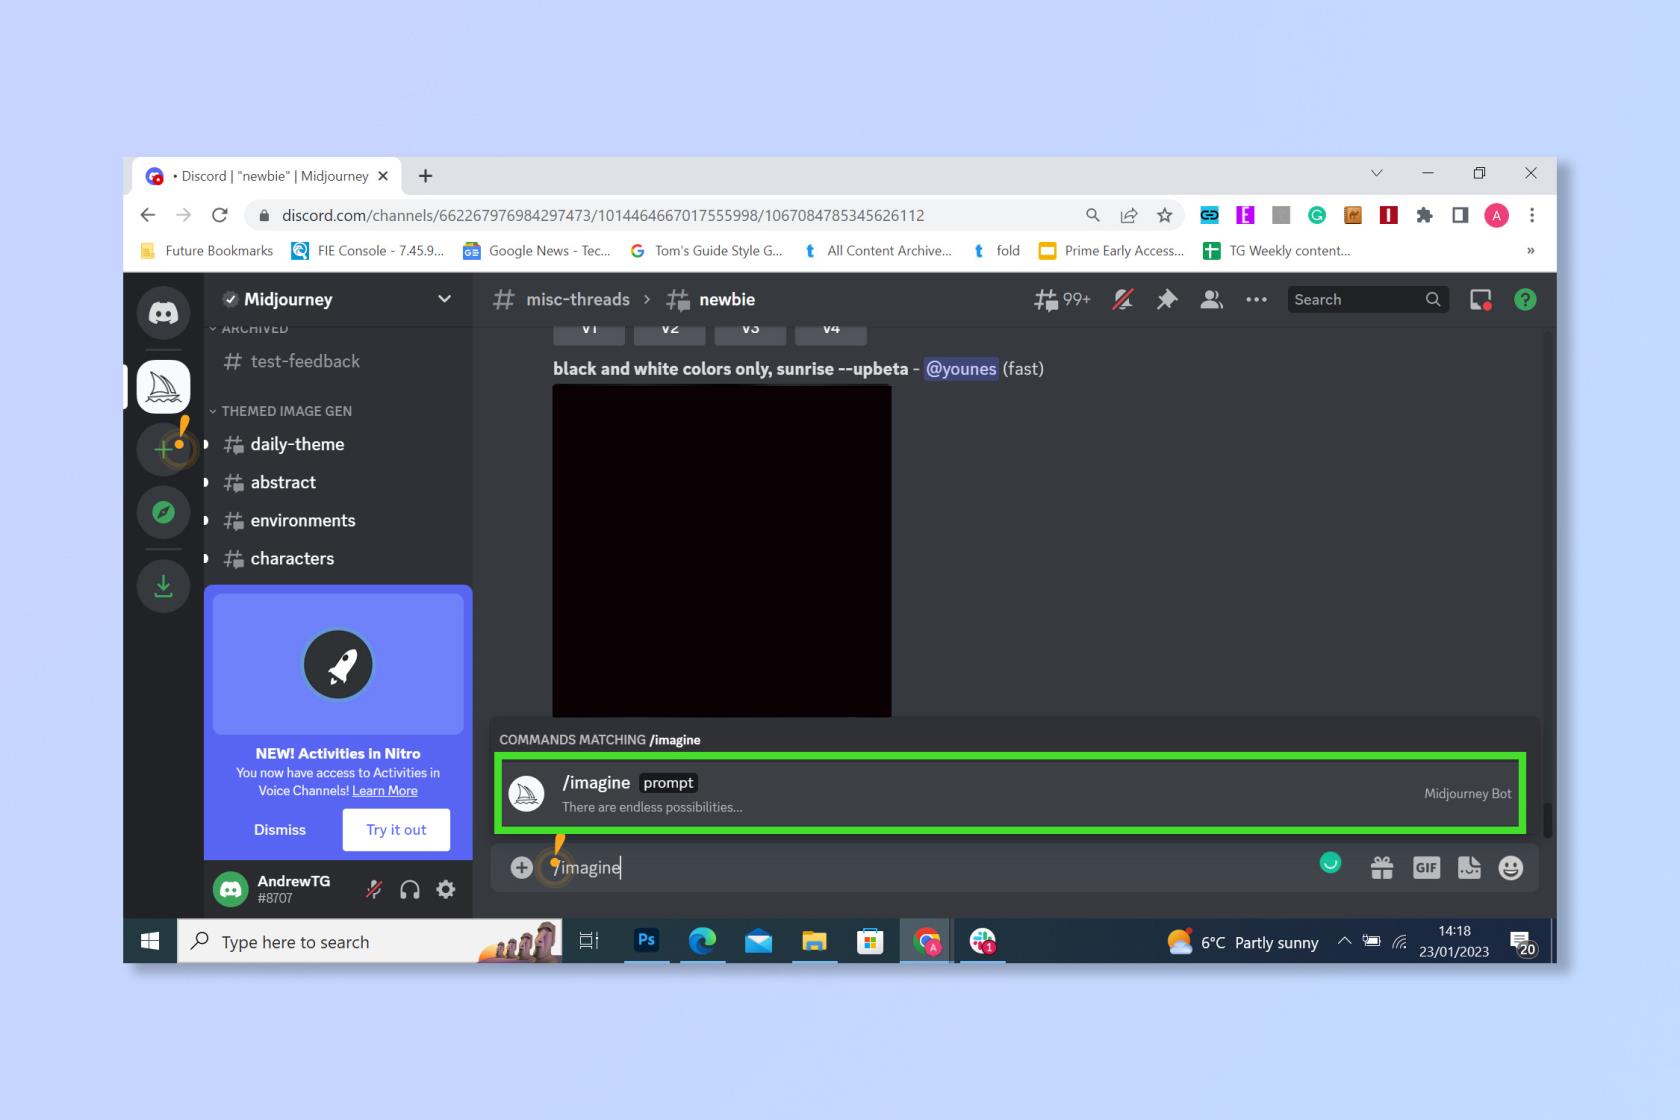Screen dimensions: 1680x1120
Task: Open the FIE Console bookmark
Action: 367,251
